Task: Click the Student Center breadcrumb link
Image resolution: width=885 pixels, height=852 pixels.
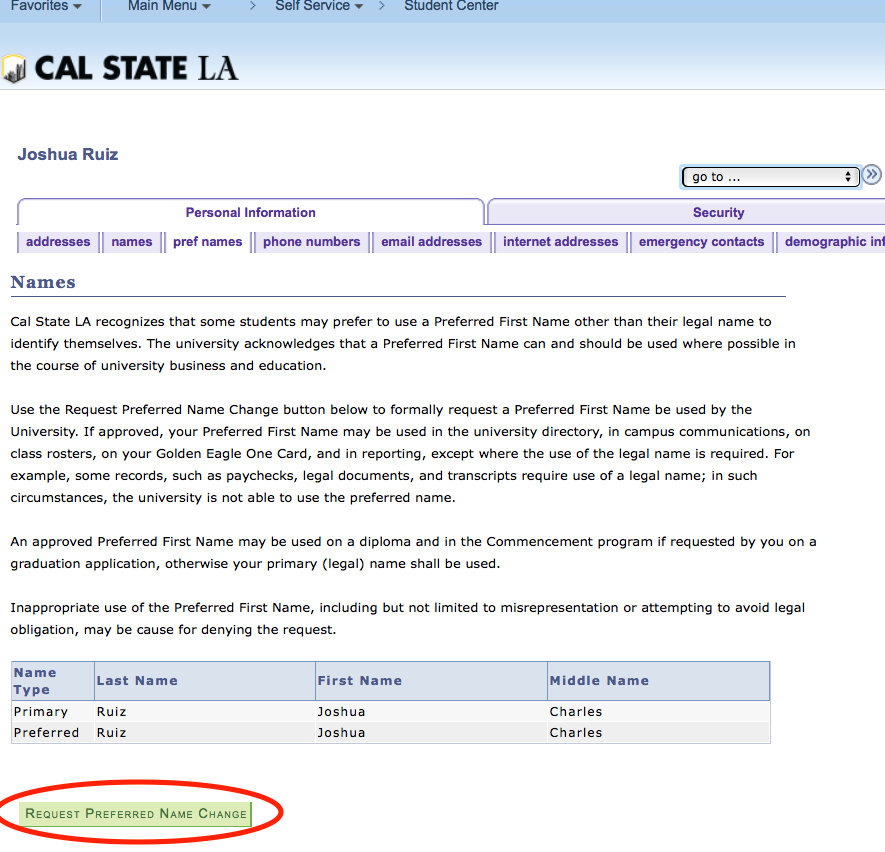Action: point(449,7)
